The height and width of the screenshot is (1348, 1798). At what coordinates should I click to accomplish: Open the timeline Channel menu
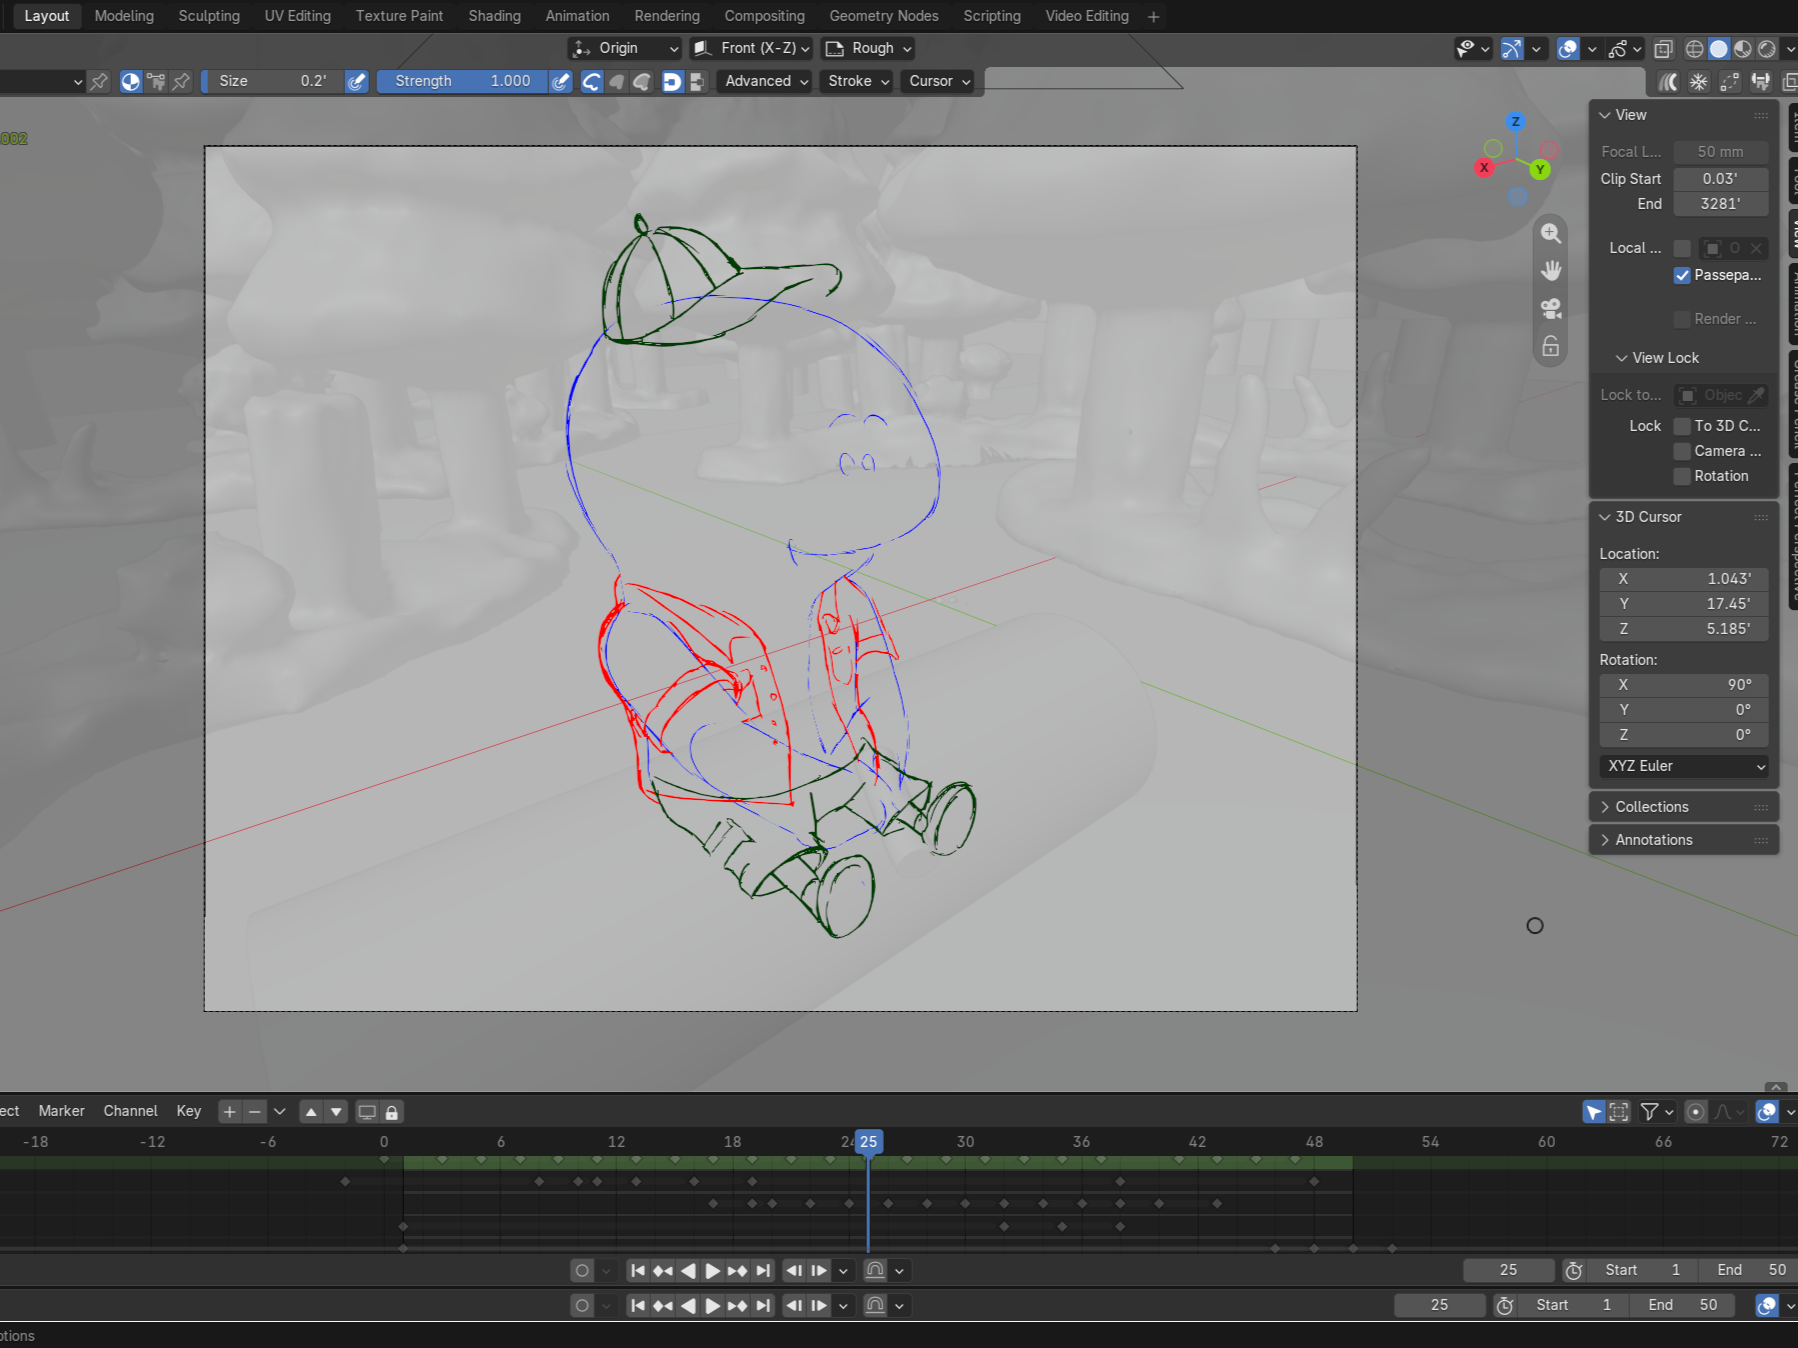tap(130, 1111)
